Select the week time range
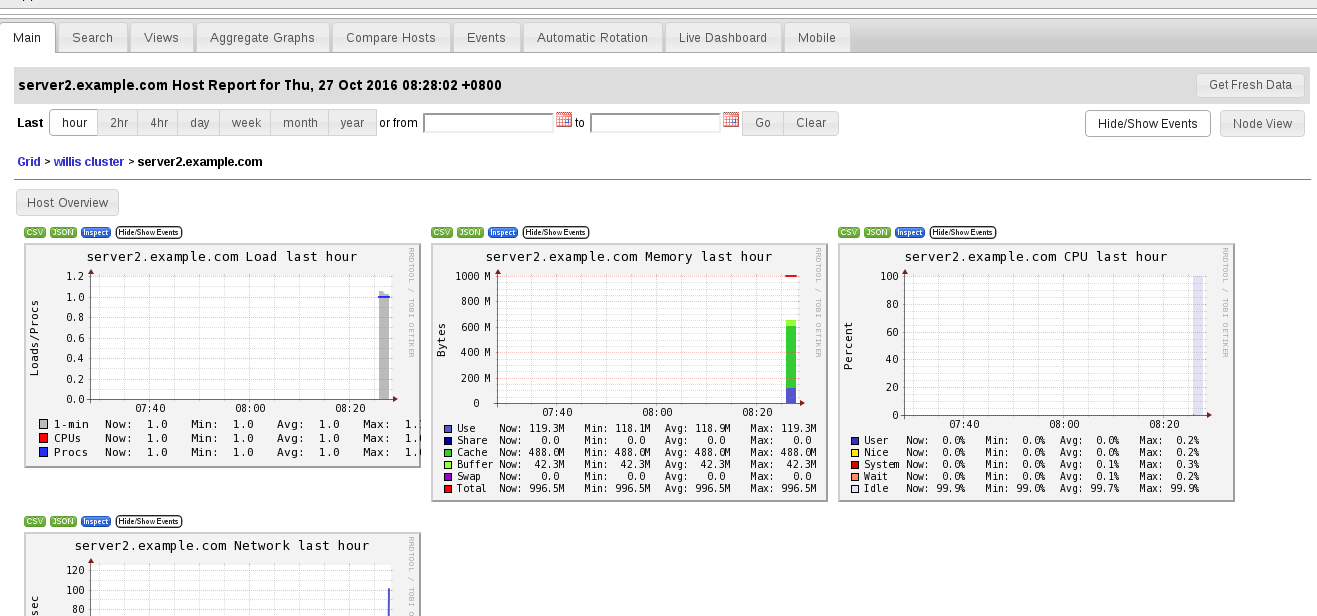1317x616 pixels. coord(246,123)
